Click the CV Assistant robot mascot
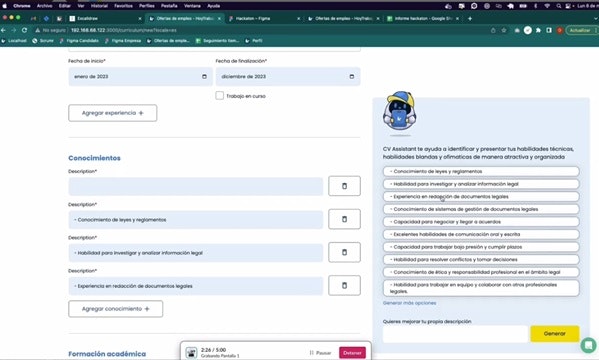The image size is (599, 360). [x=400, y=112]
